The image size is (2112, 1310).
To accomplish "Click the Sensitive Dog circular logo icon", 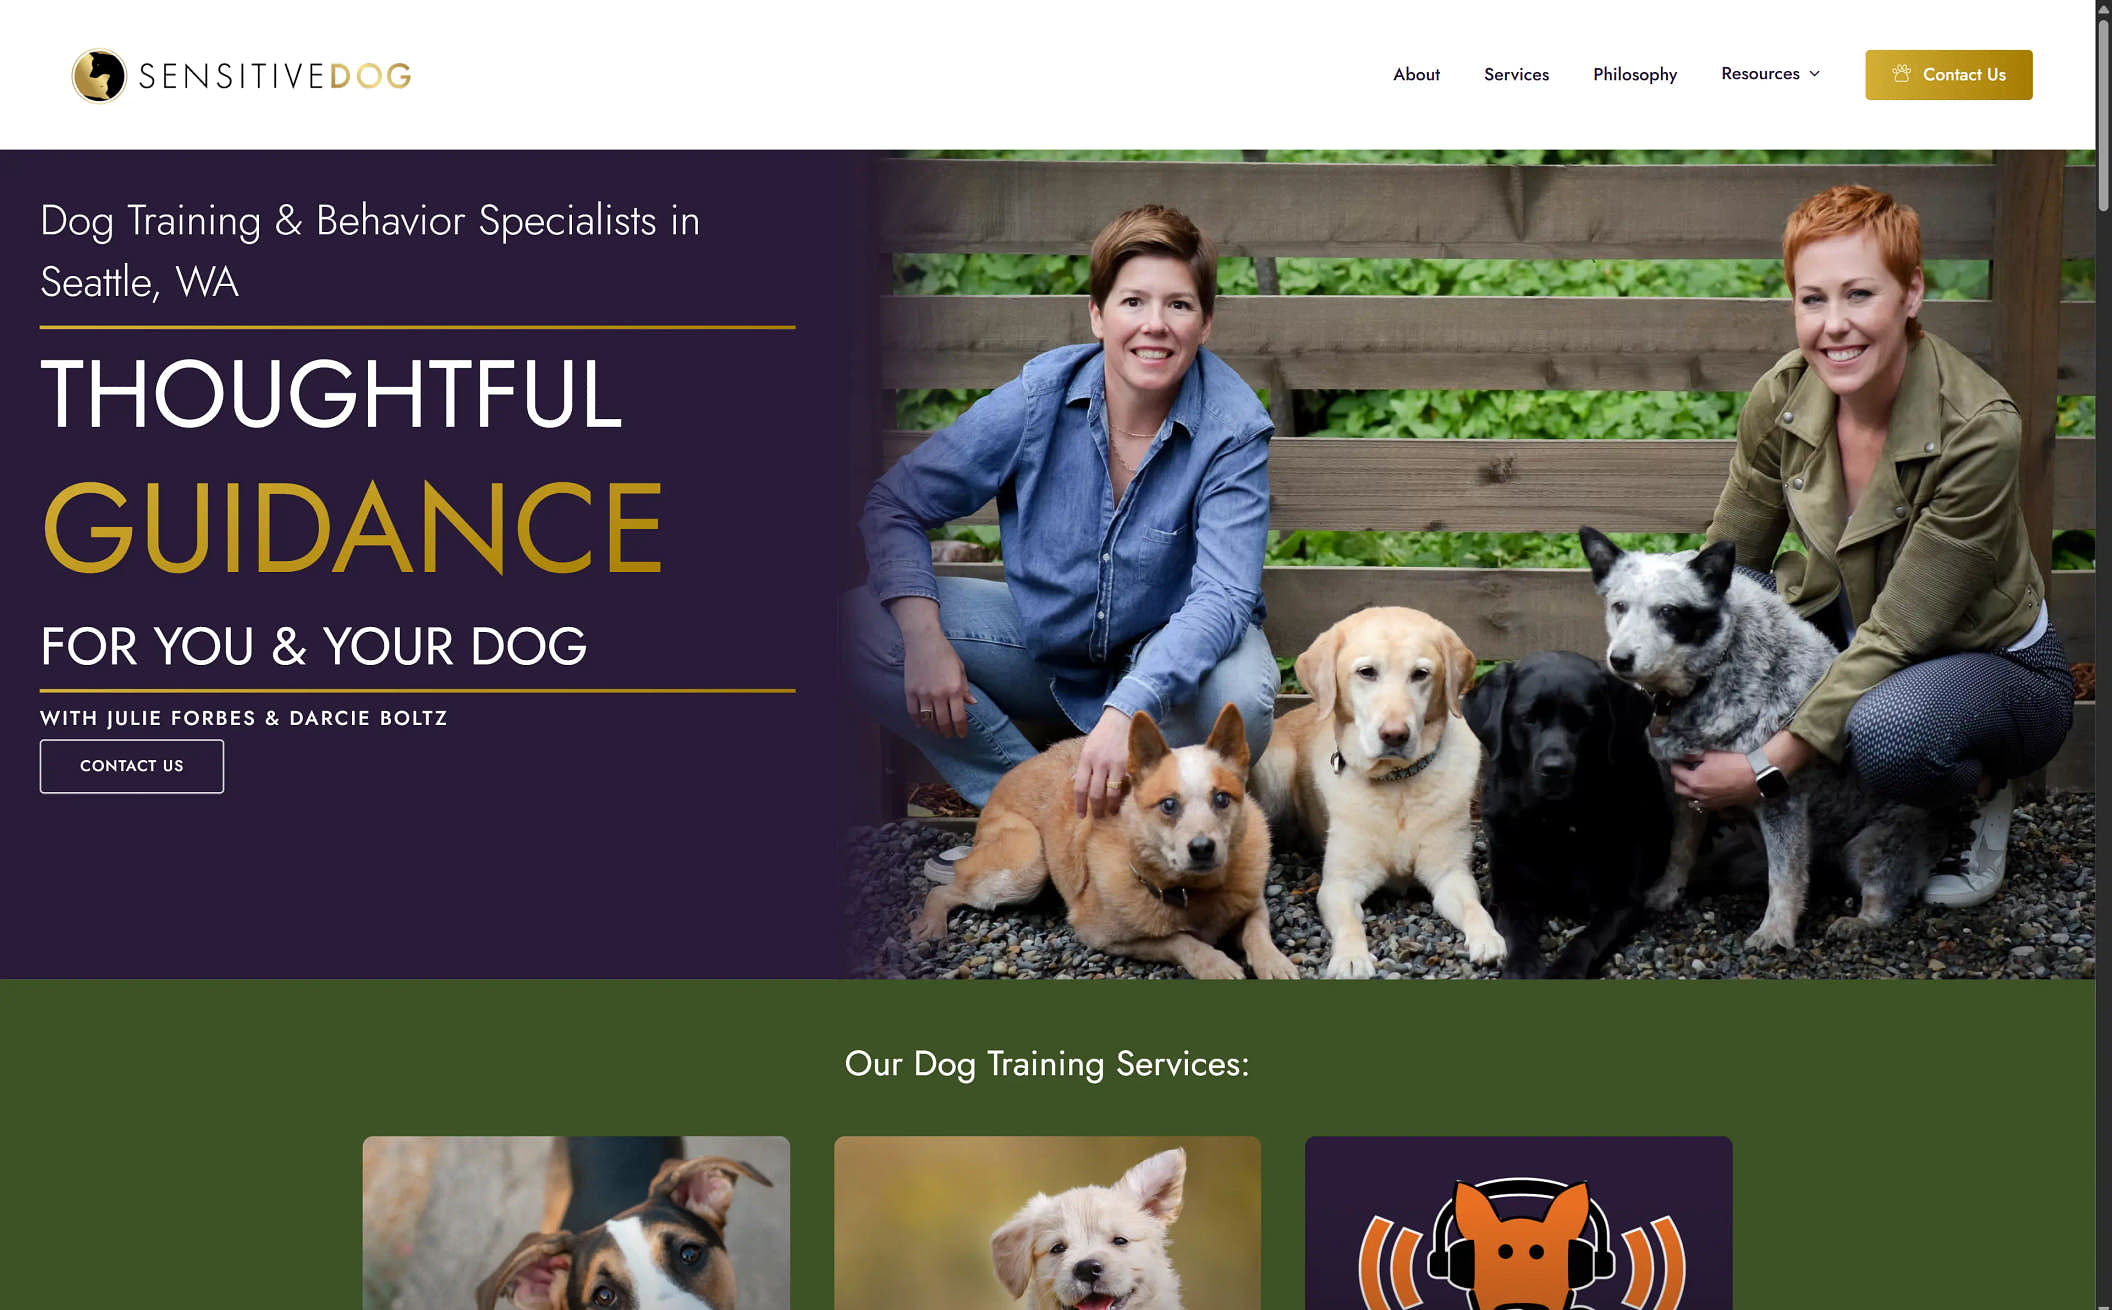I will coord(99,75).
